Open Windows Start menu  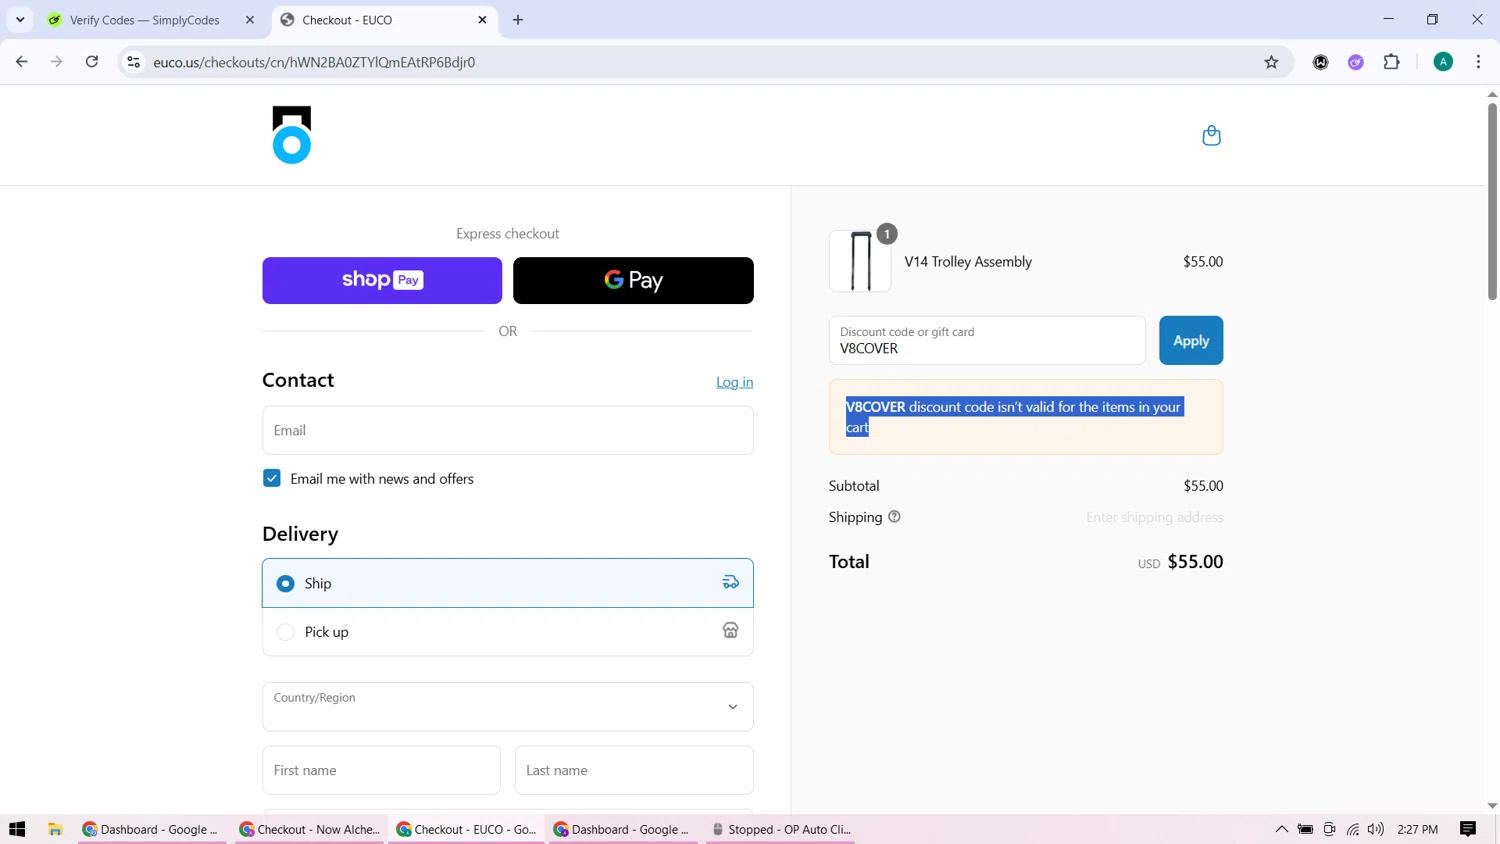pyautogui.click(x=17, y=829)
